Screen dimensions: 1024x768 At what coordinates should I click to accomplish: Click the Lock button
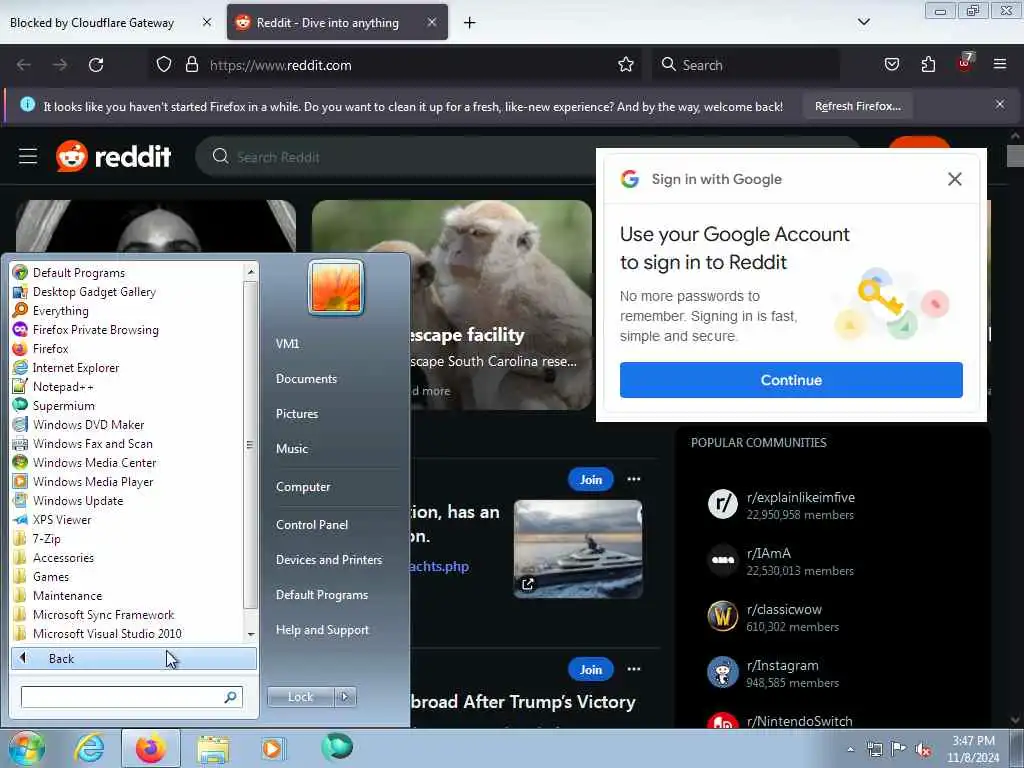[300, 697]
